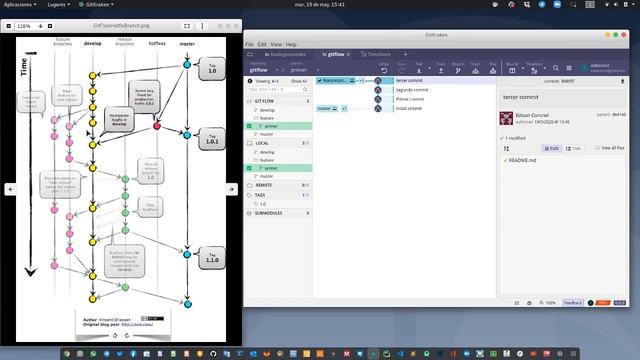Click the clock date in top bar
The image size is (640, 360).
point(320,4)
